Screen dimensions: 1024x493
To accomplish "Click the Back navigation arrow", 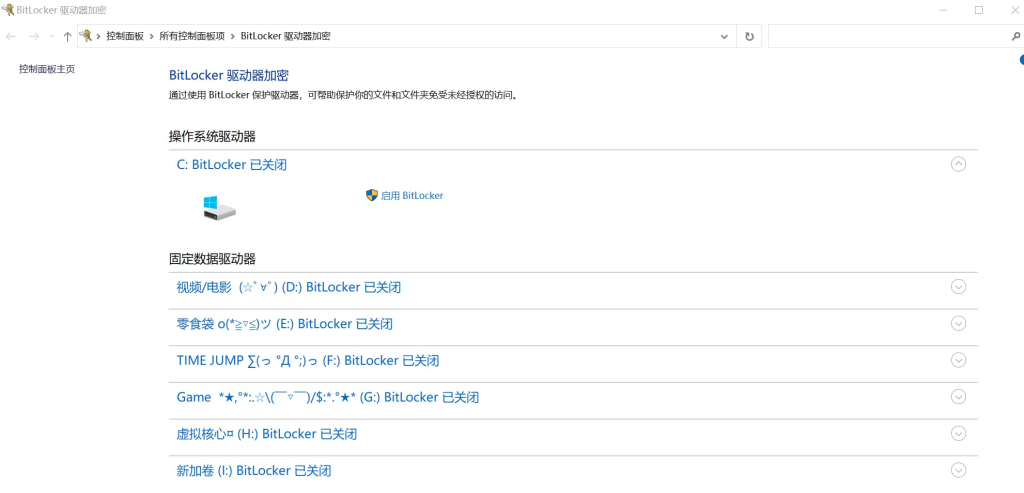I will tap(10, 37).
